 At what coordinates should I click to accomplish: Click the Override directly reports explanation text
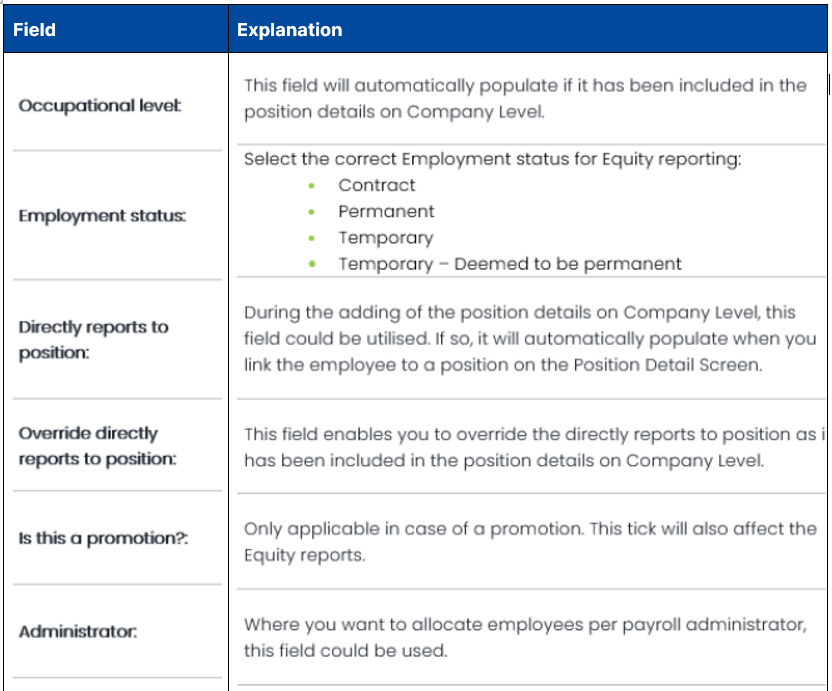(x=530, y=447)
